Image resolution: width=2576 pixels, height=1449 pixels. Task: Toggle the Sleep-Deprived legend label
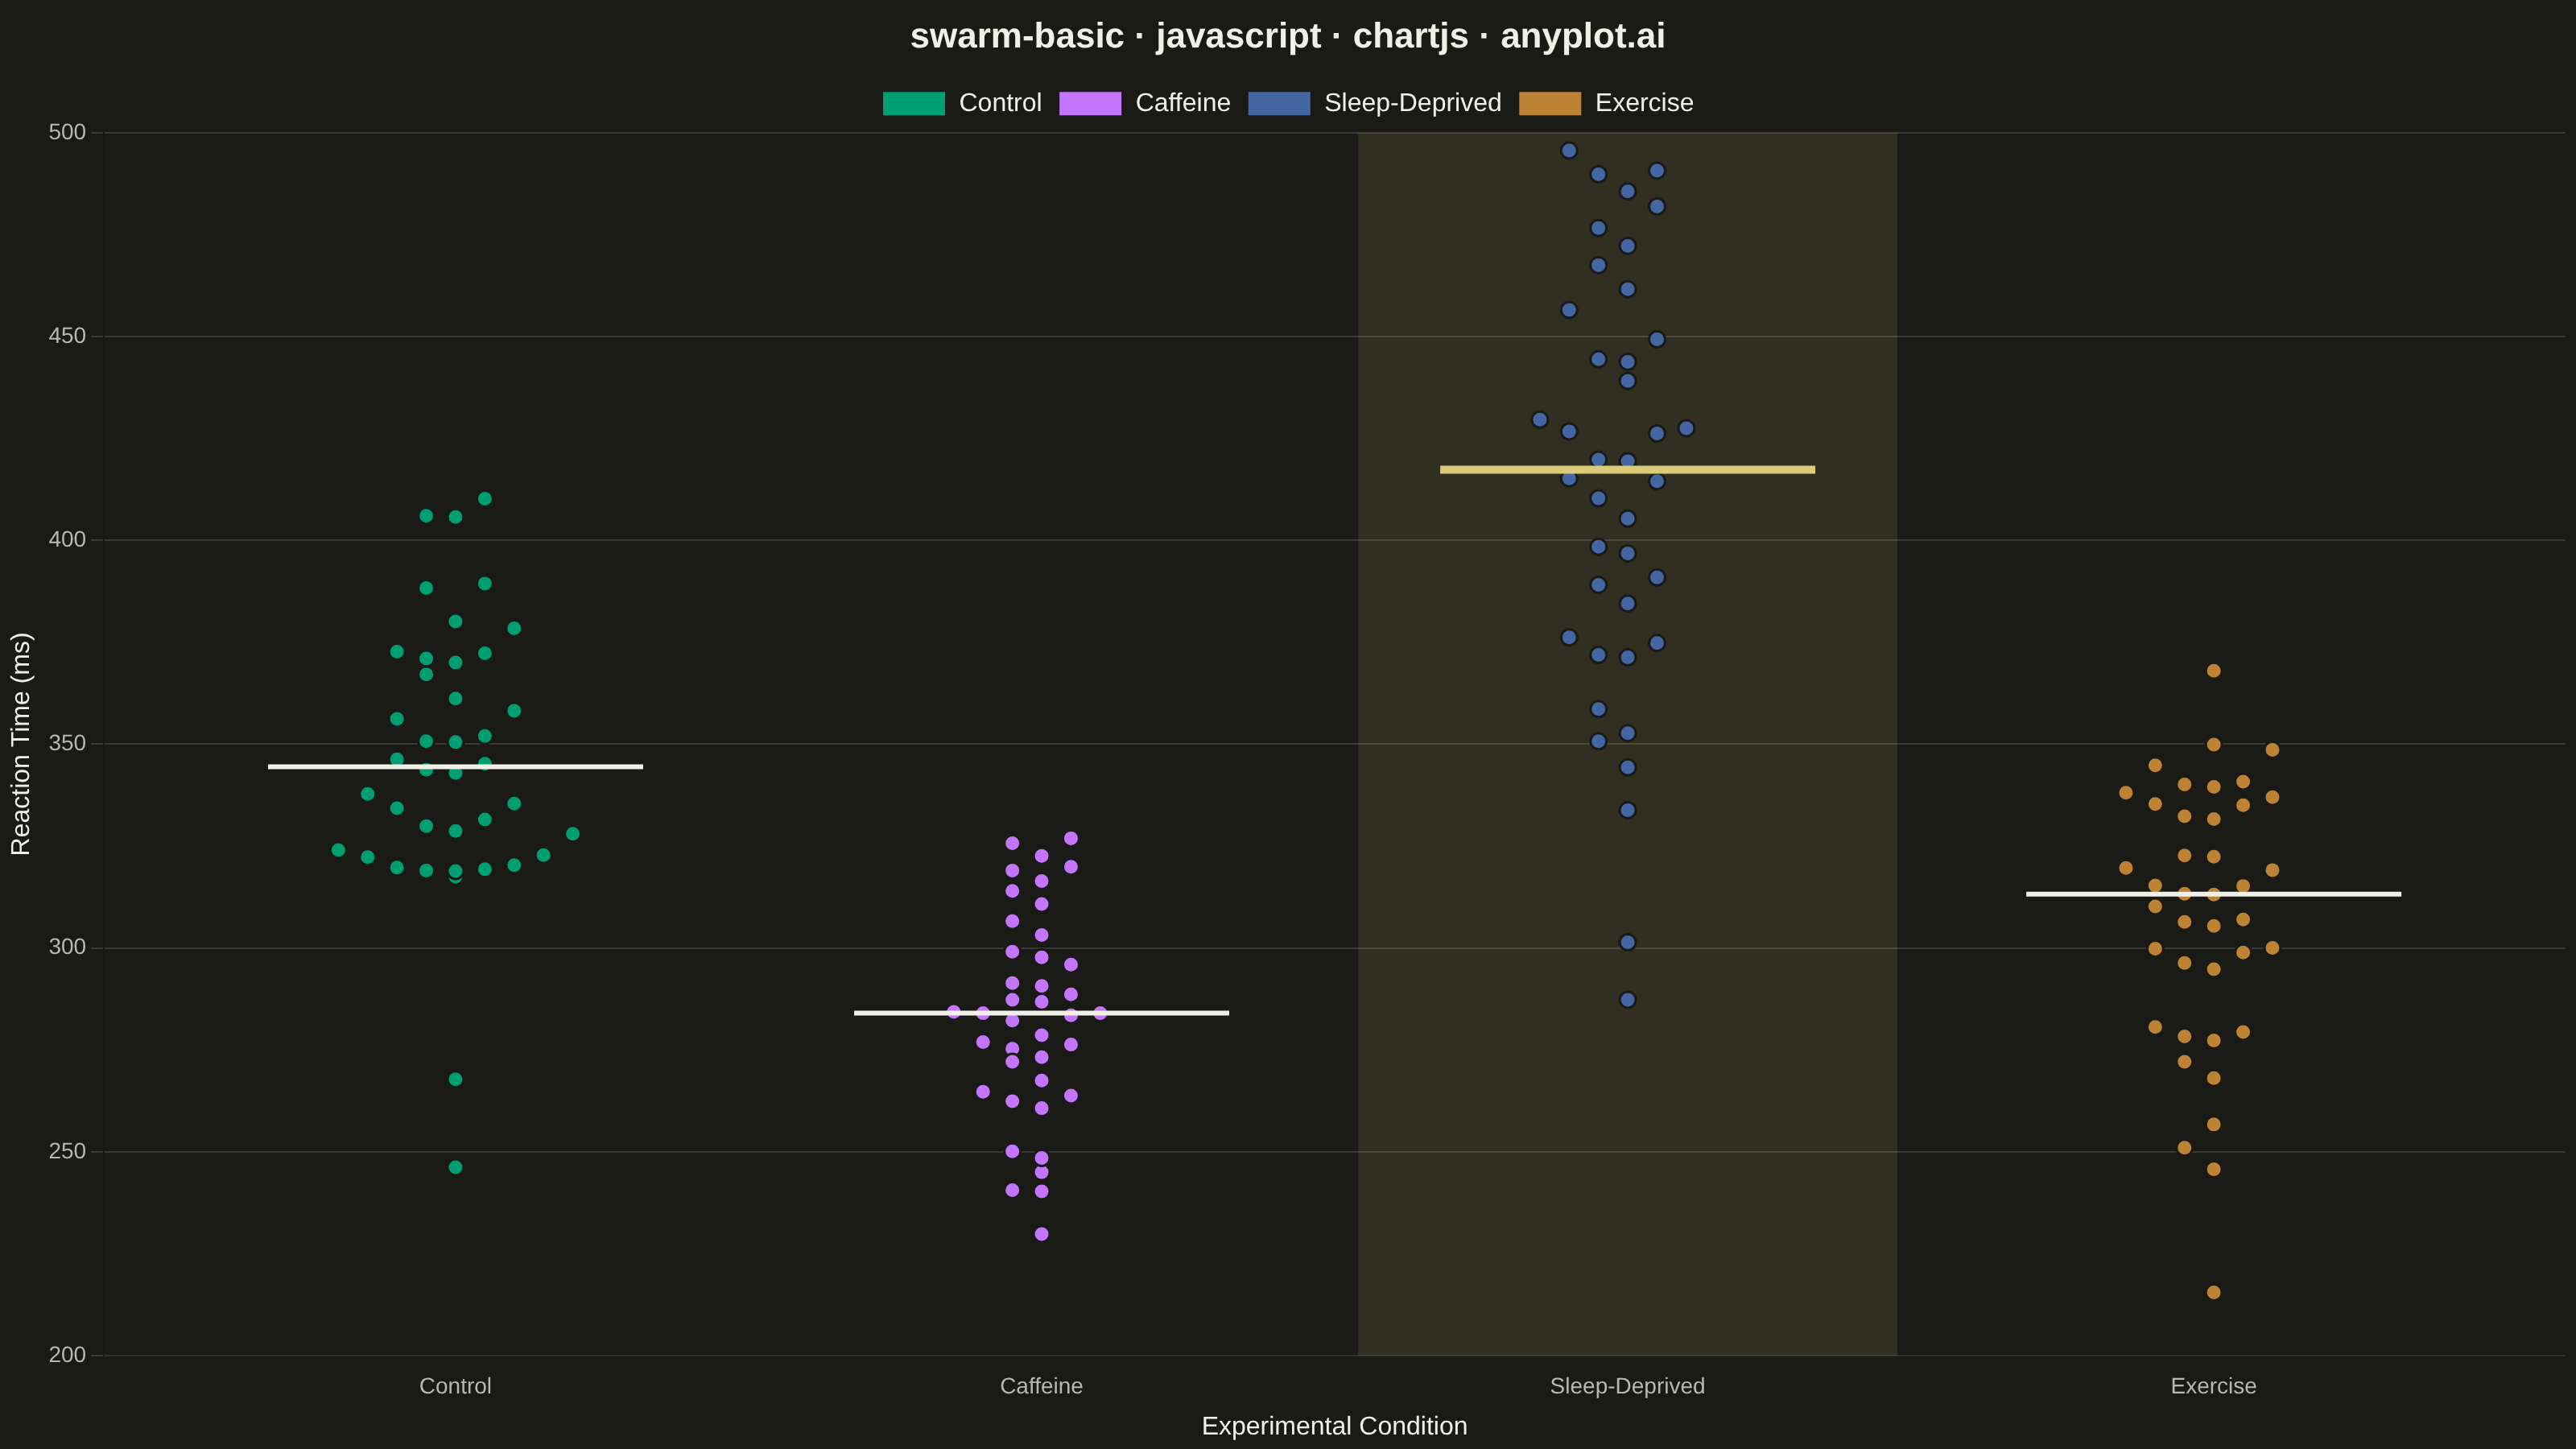coord(1412,103)
